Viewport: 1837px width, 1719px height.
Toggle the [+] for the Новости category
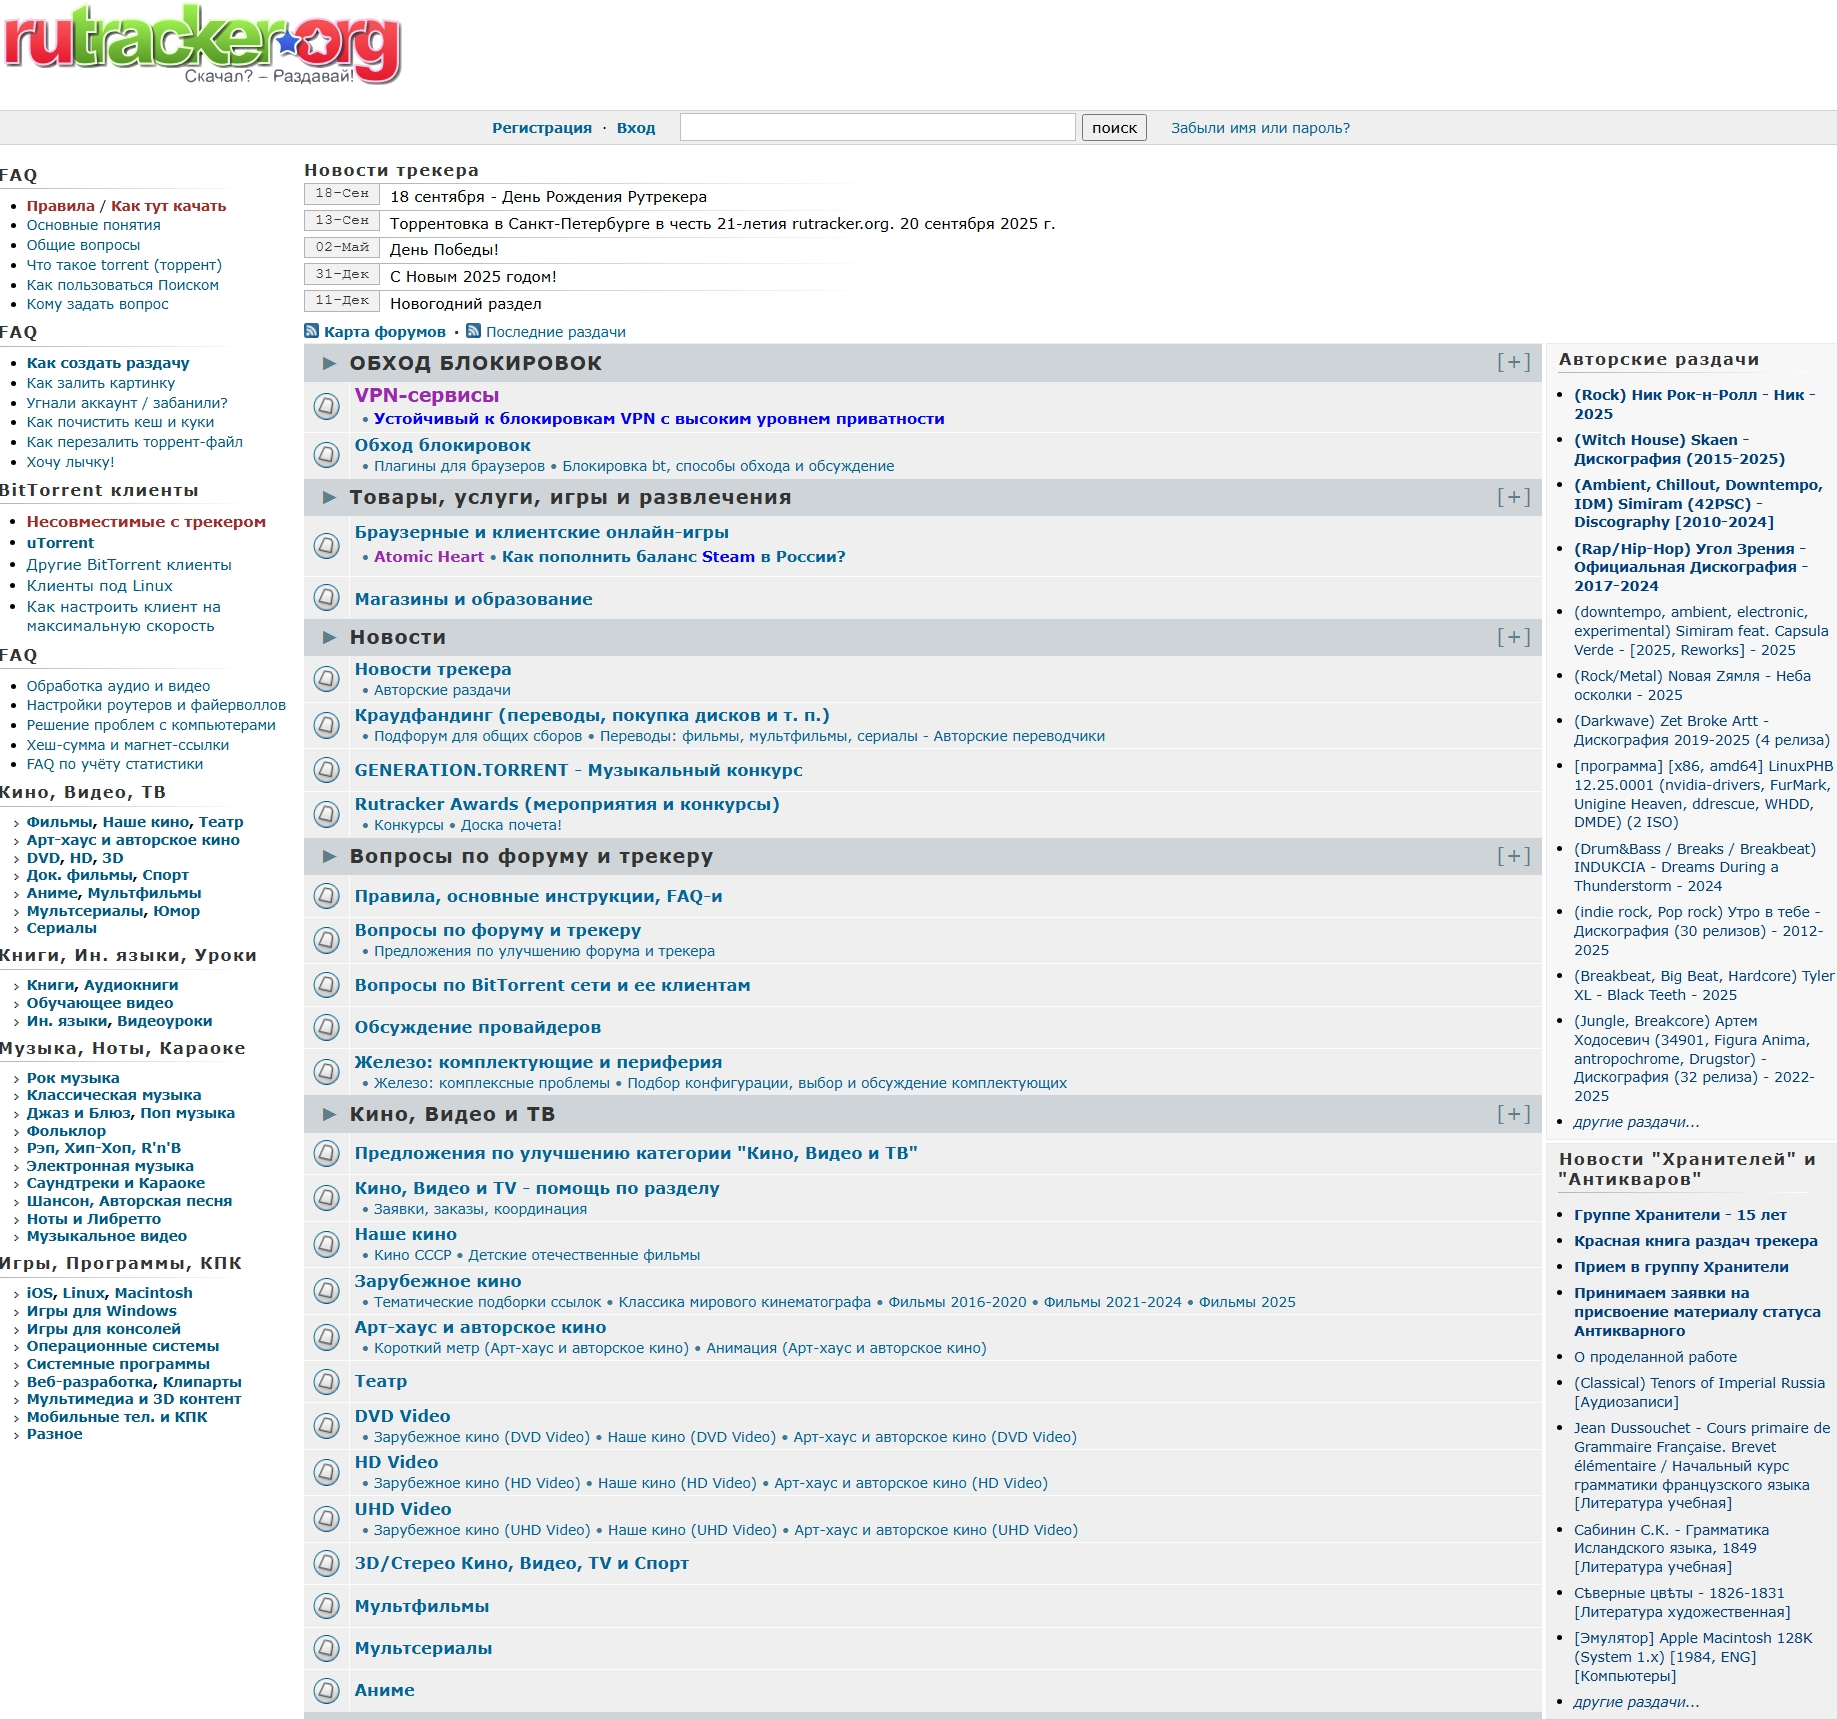pos(1513,637)
